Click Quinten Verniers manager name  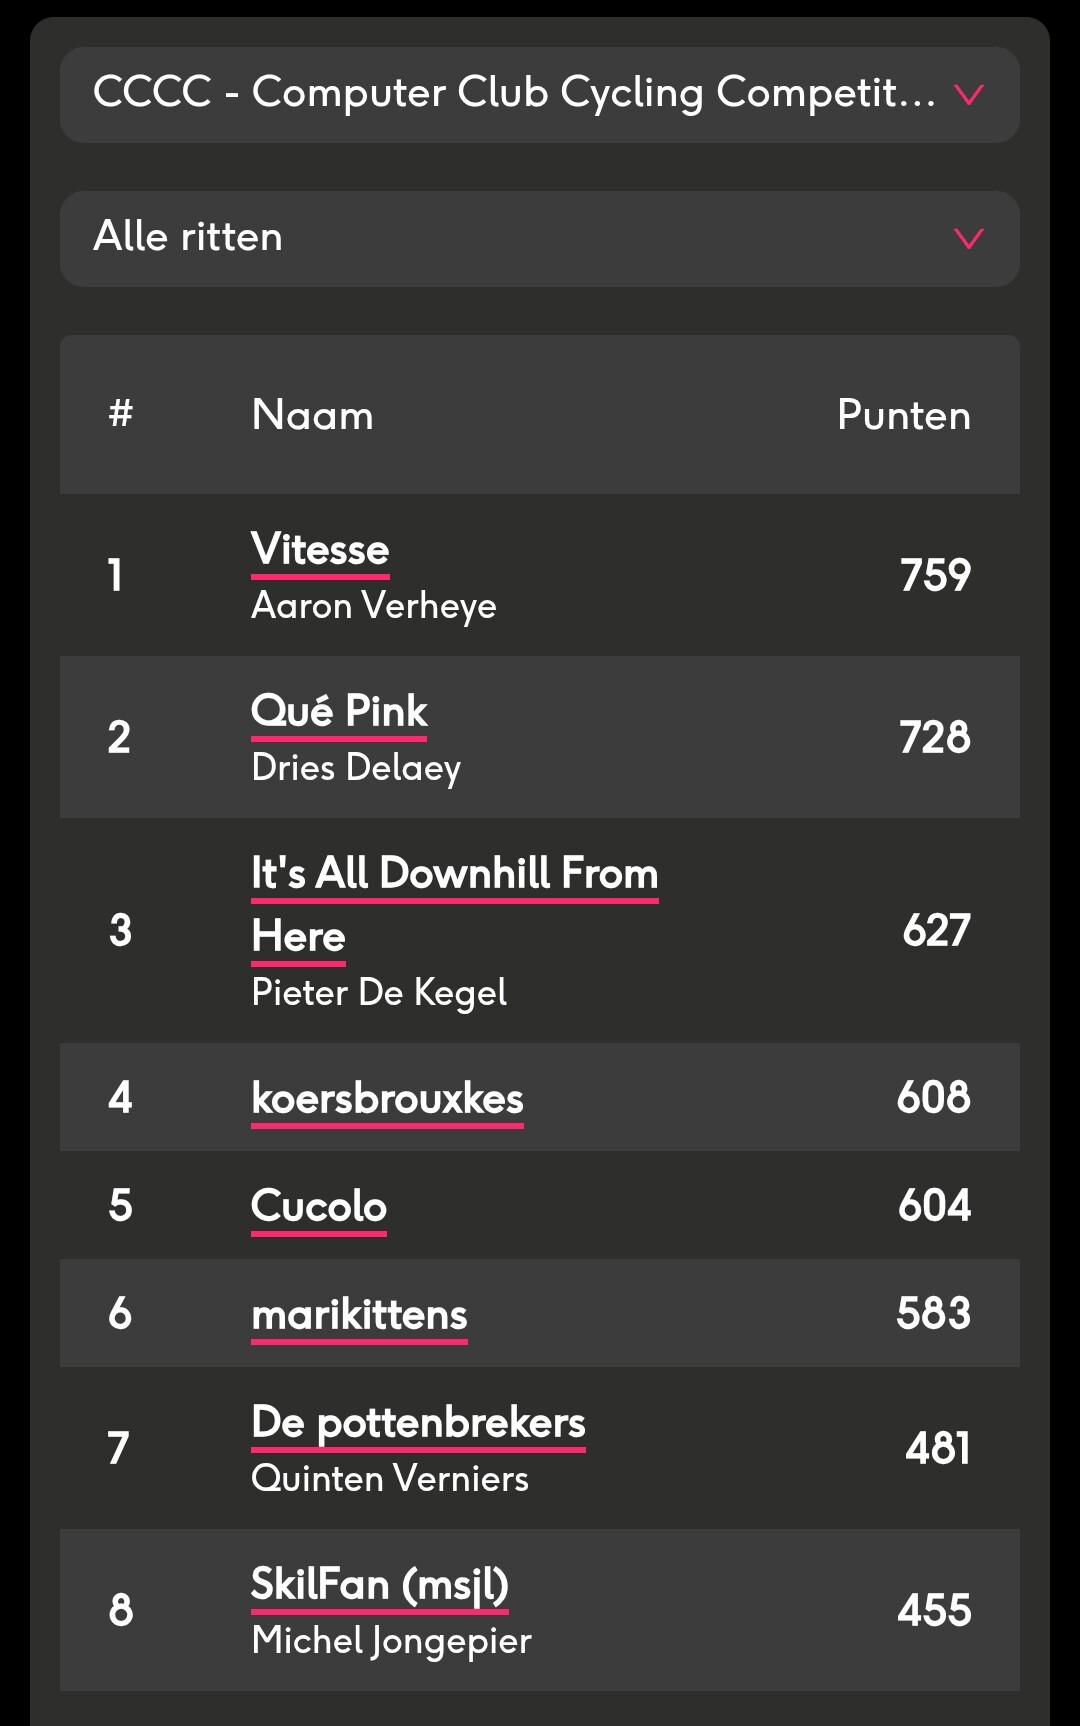point(390,1478)
